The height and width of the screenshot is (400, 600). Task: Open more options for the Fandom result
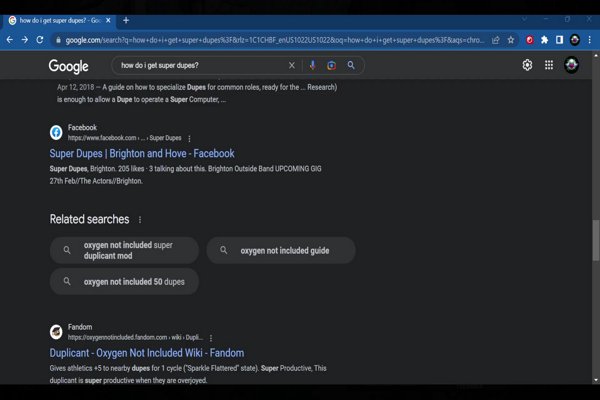click(211, 338)
